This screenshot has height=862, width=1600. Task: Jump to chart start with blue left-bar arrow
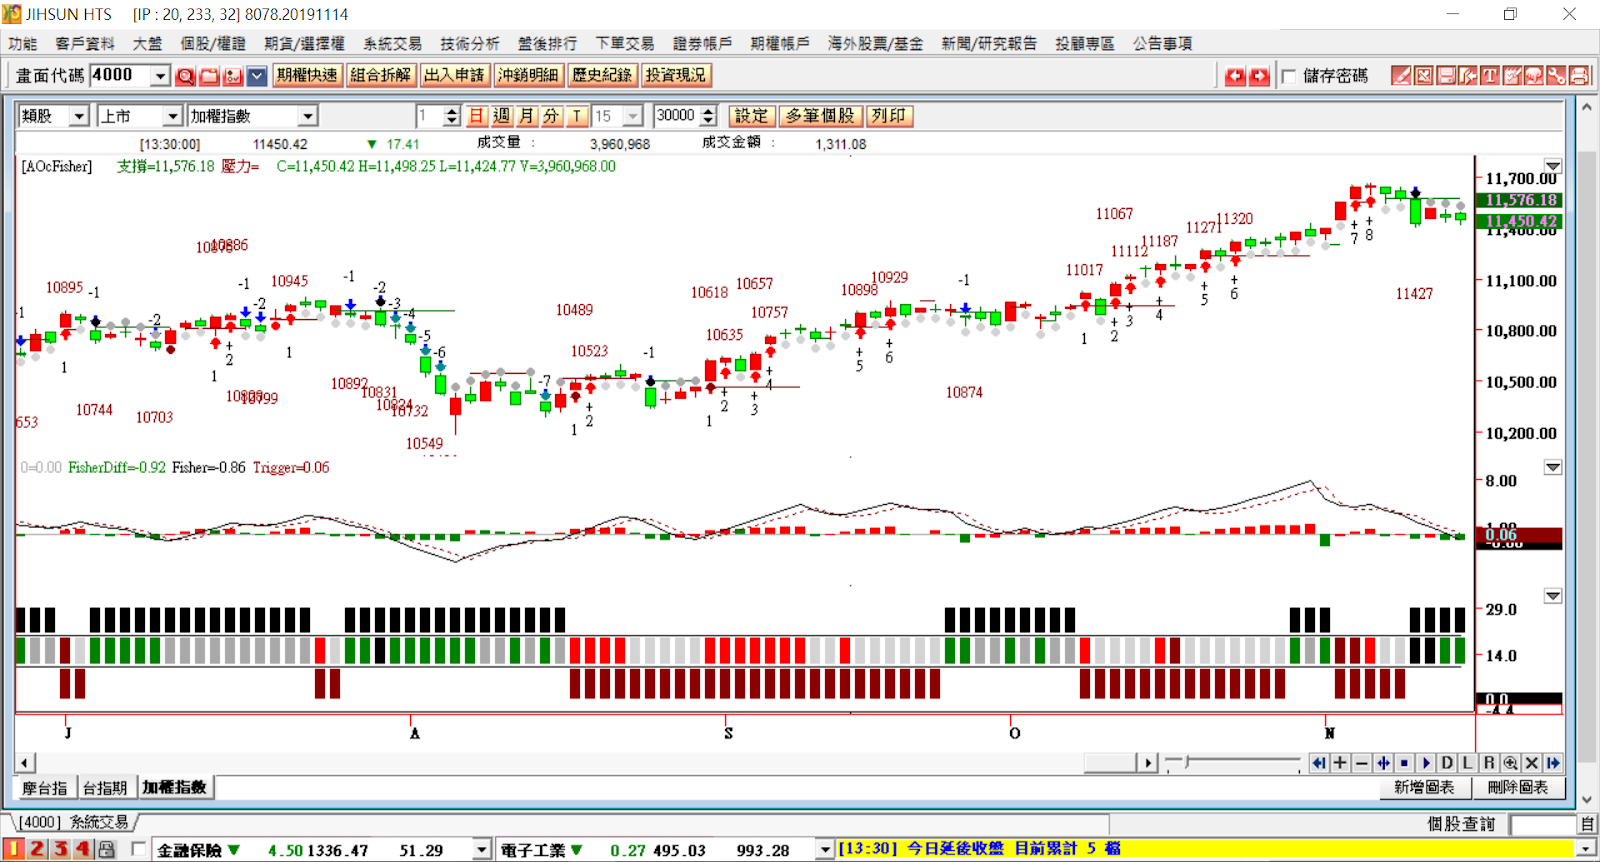[1319, 763]
